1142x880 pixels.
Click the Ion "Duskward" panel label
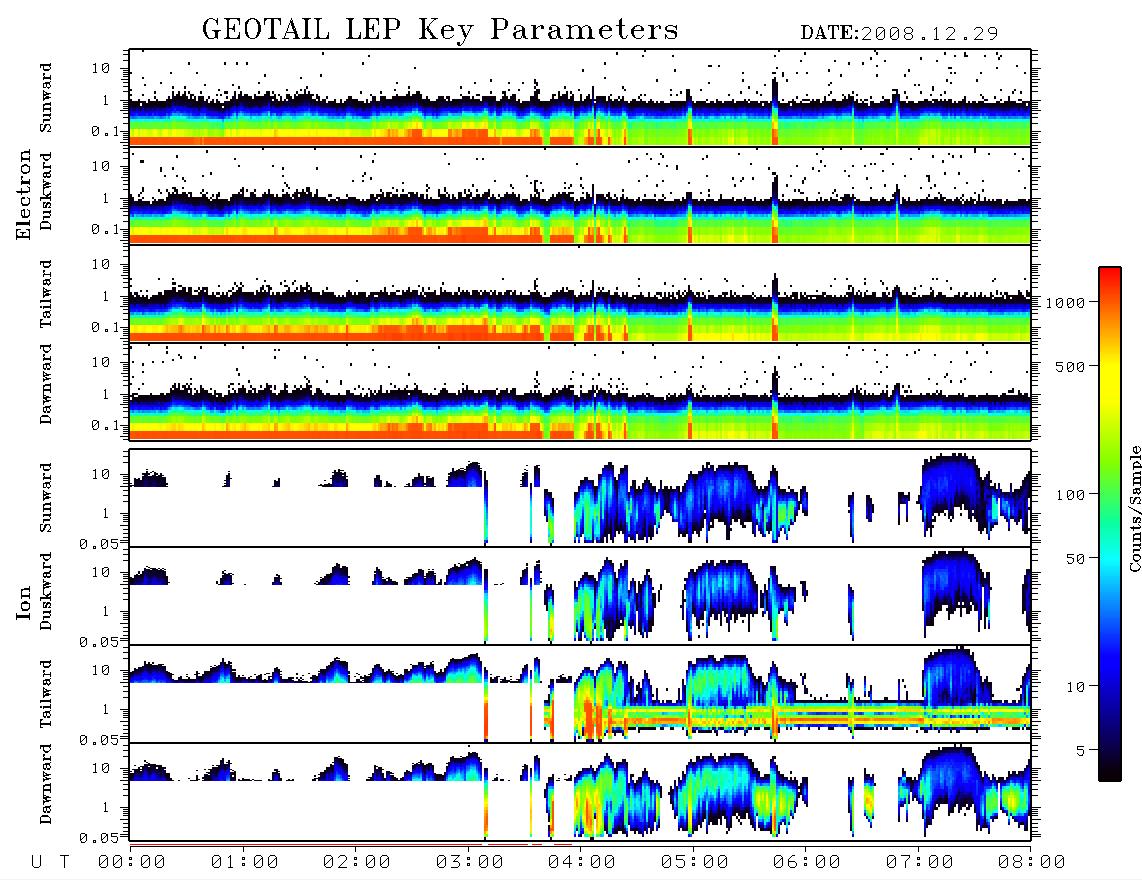(x=46, y=591)
